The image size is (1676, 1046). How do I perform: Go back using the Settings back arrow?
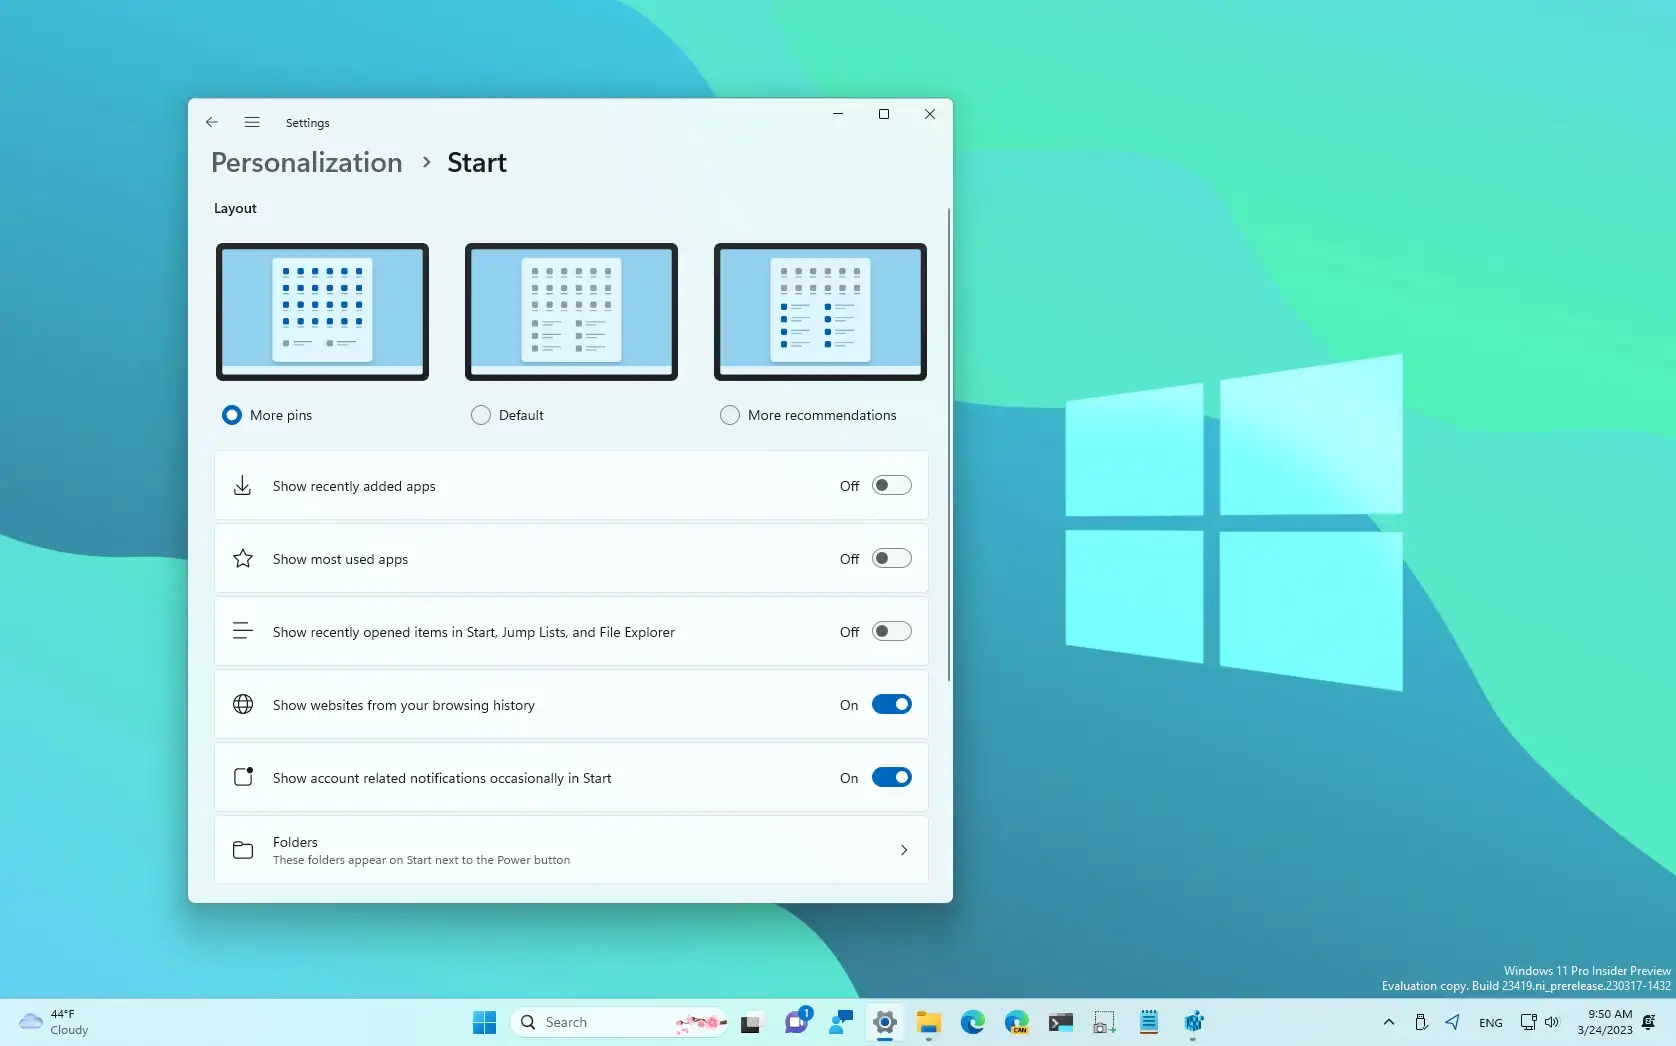click(212, 122)
